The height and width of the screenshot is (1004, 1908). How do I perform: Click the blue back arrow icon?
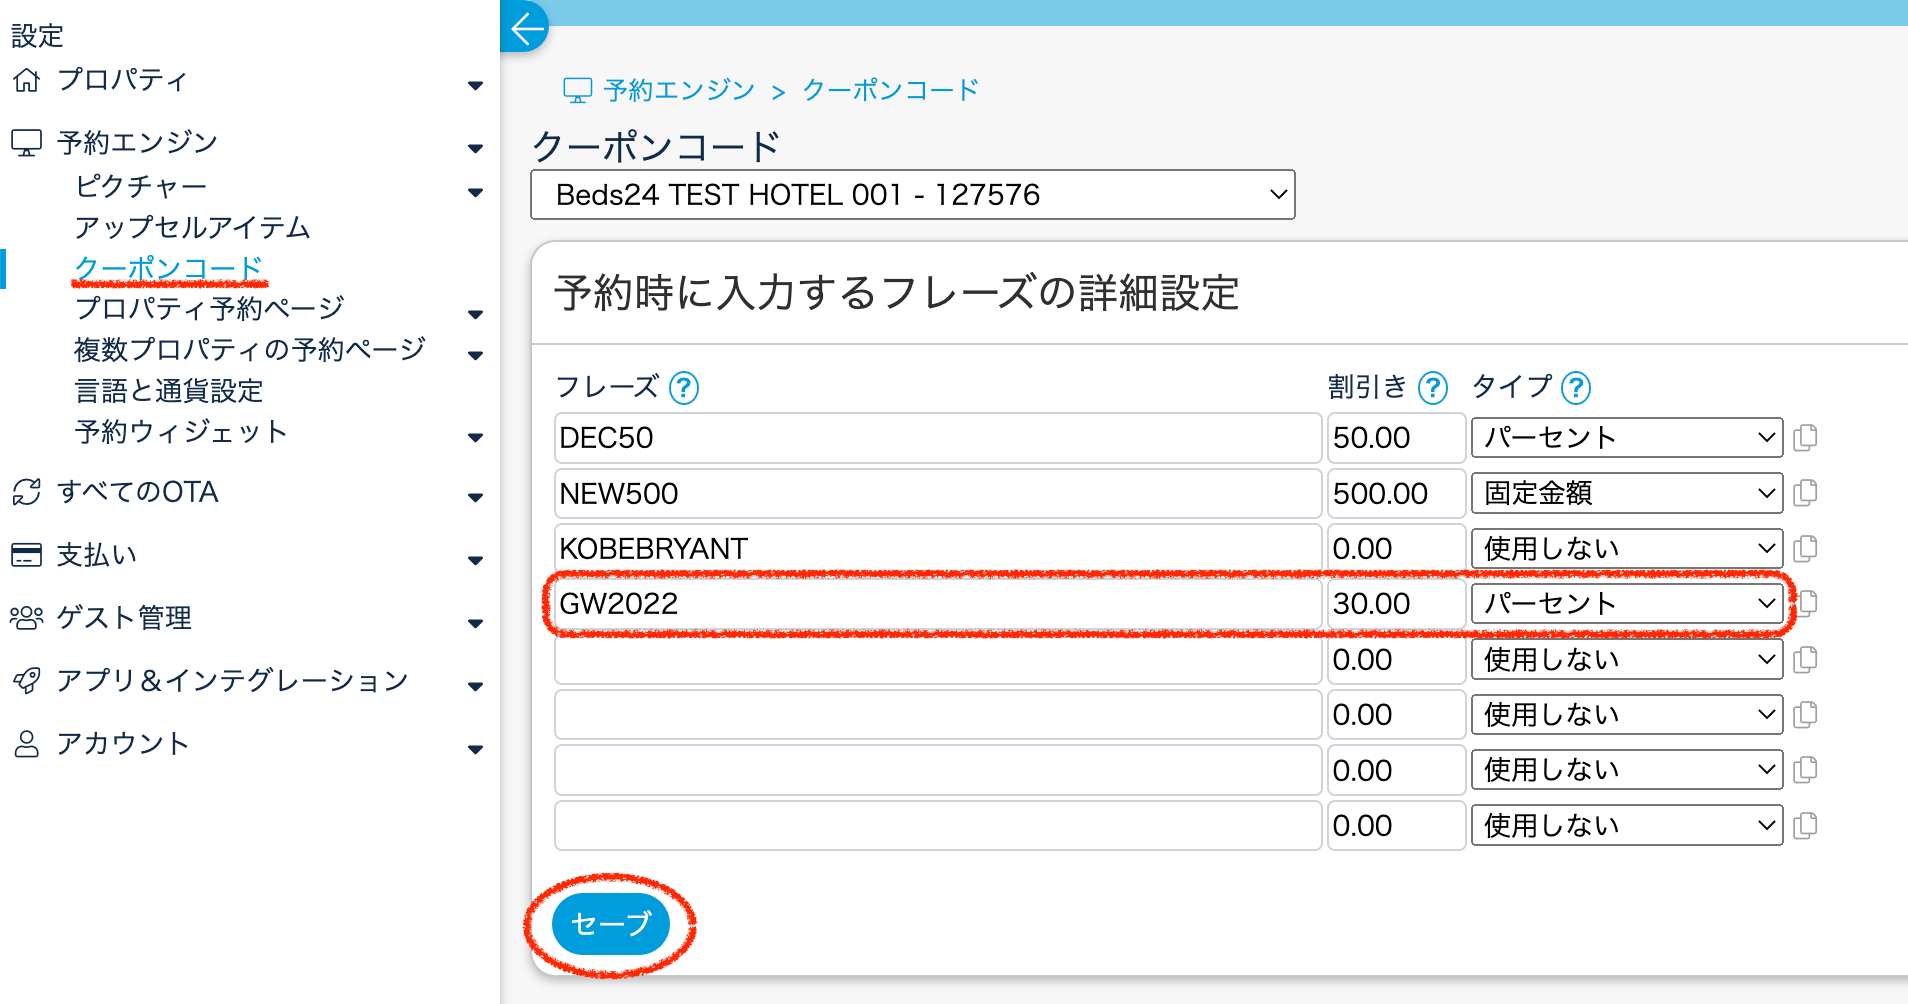click(x=526, y=28)
